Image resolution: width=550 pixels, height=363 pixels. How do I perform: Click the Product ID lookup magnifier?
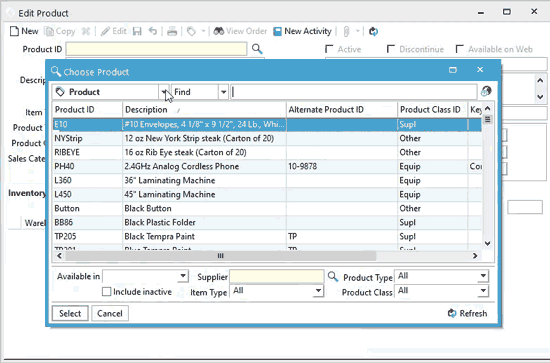coord(257,49)
